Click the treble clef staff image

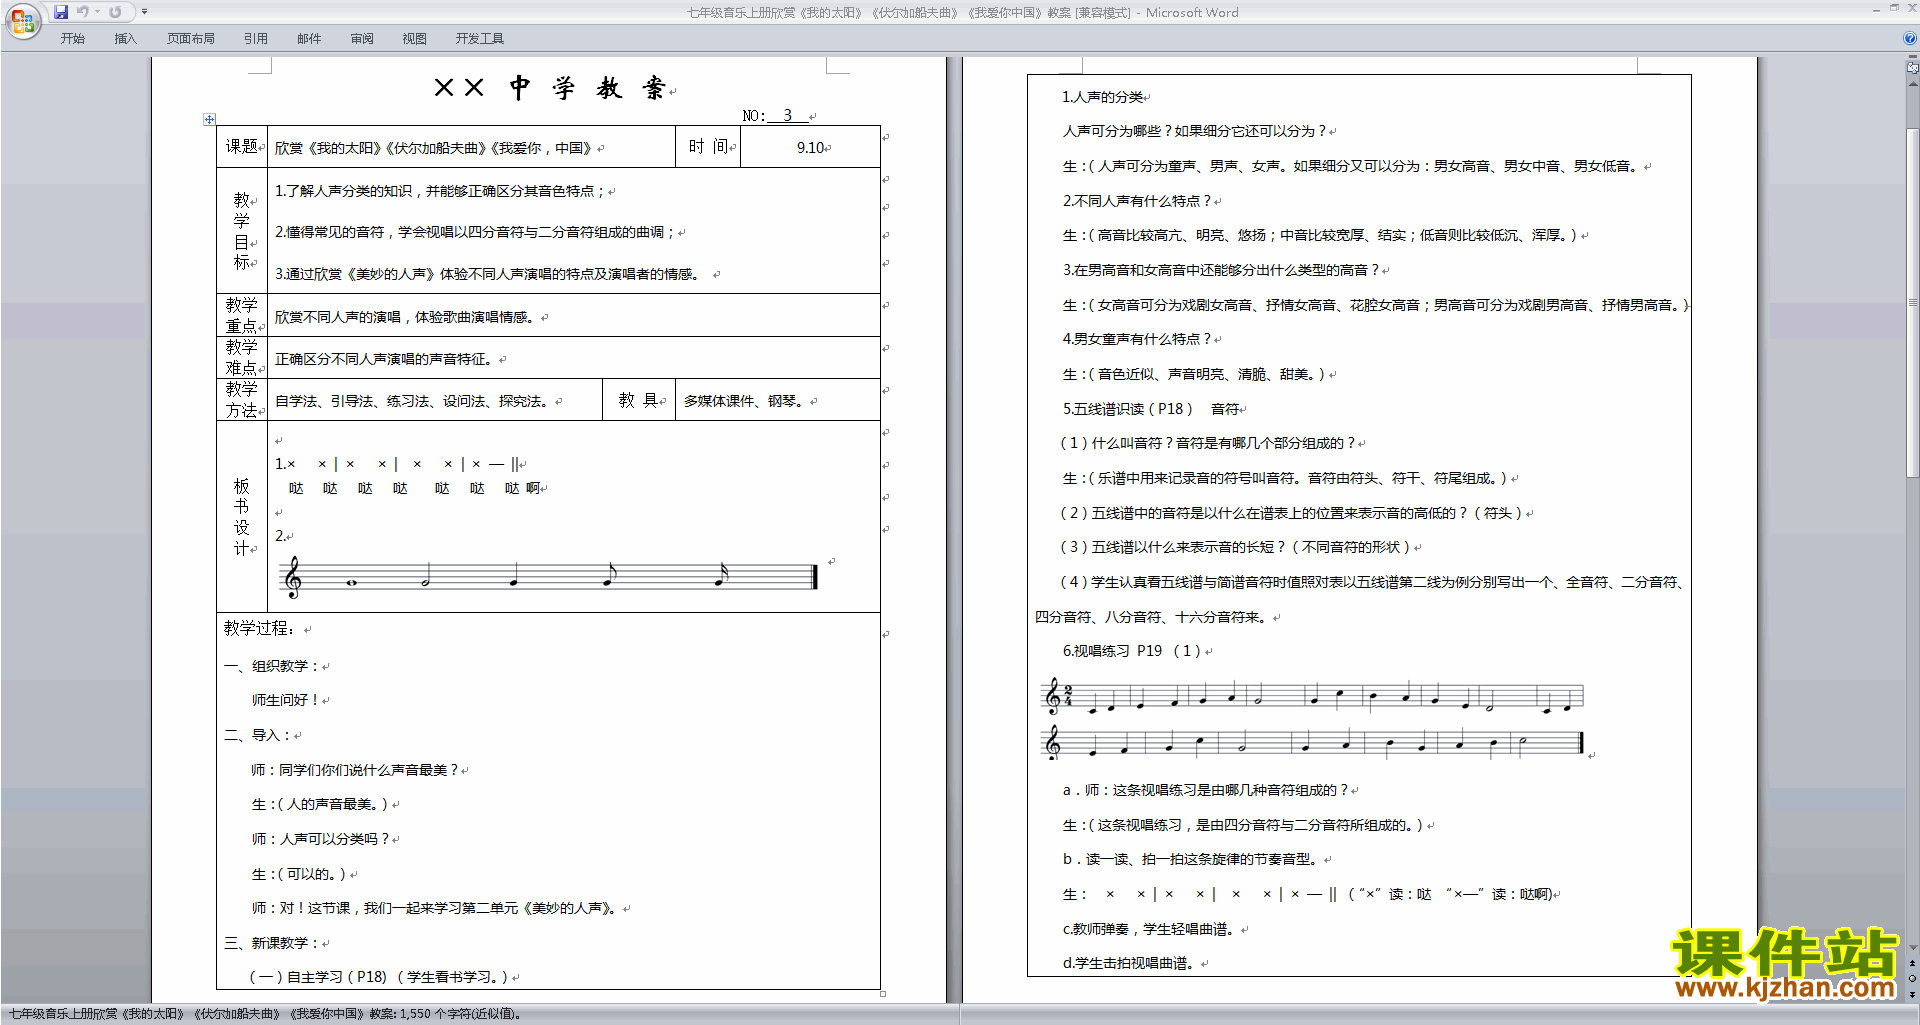pyautogui.click(x=548, y=577)
